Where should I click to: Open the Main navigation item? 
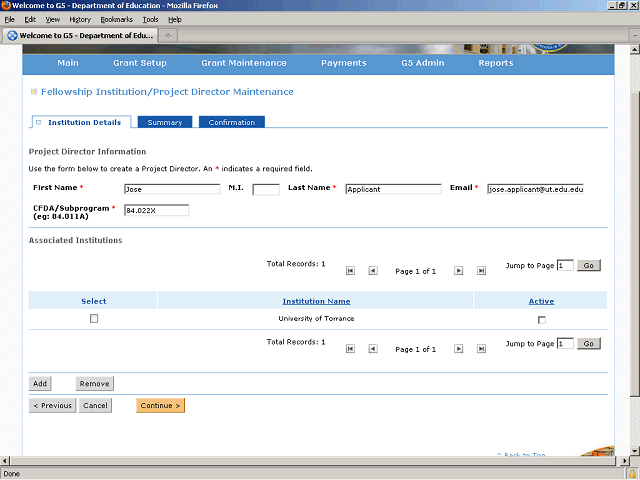[68, 63]
